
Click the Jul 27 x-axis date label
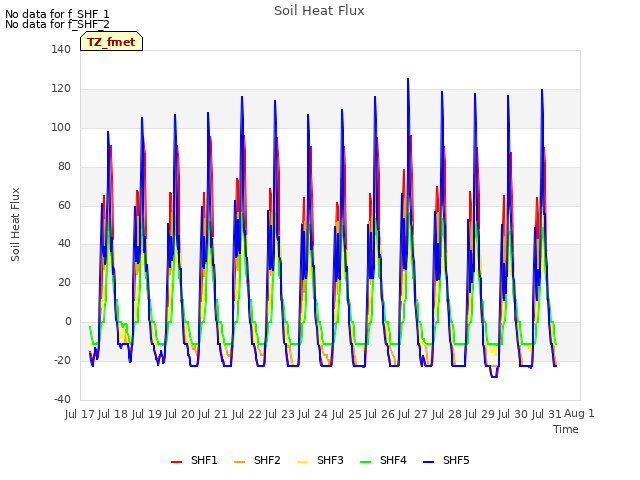pos(413,414)
